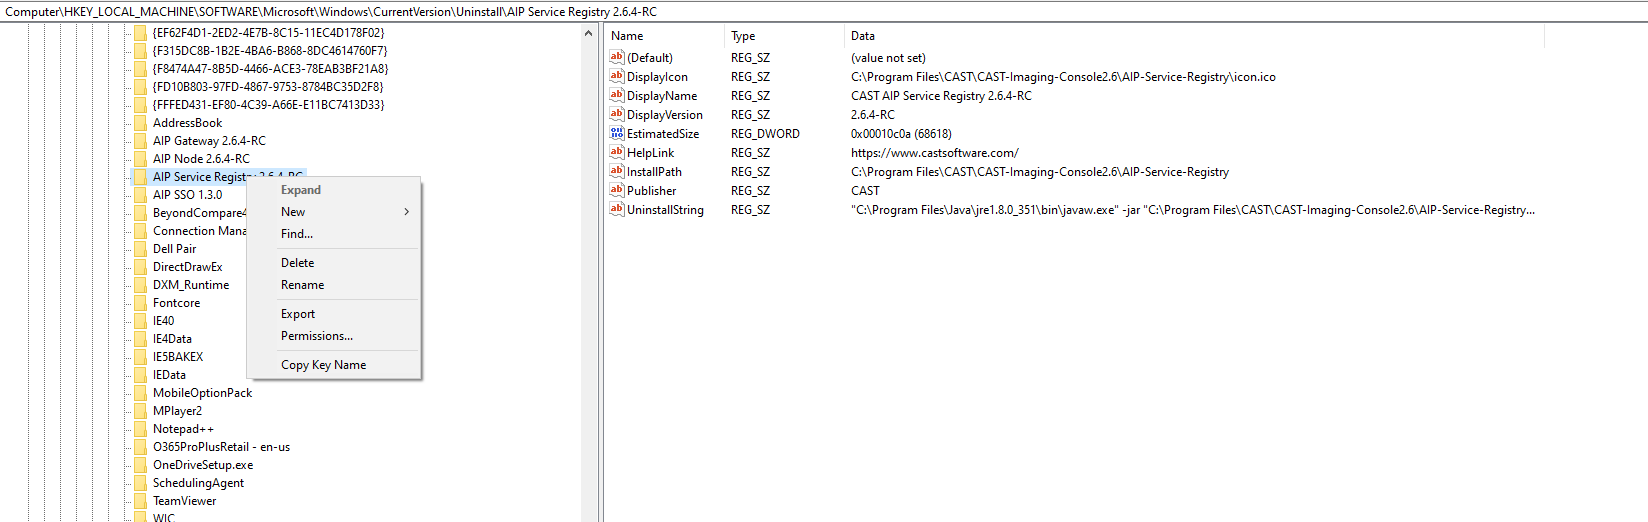The height and width of the screenshot is (522, 1648).
Task: Click folder icon of Fontcore key
Action: (x=140, y=303)
